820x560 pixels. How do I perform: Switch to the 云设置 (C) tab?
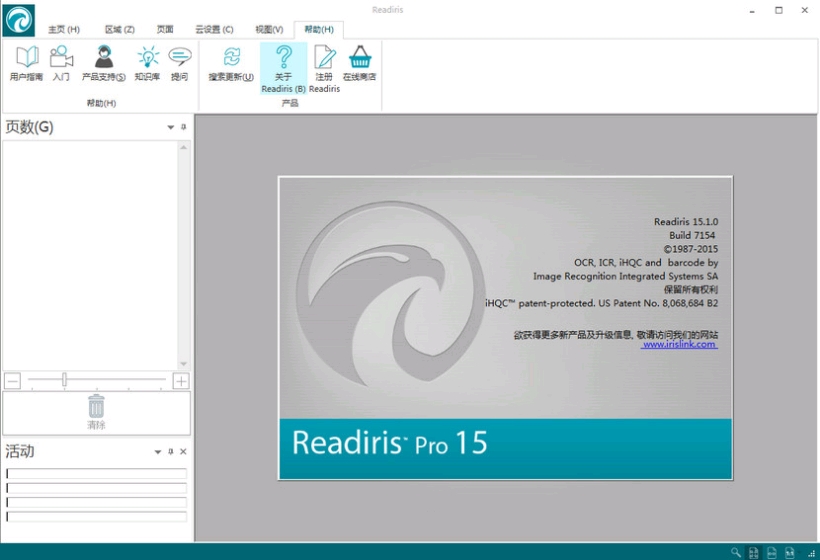pos(214,29)
